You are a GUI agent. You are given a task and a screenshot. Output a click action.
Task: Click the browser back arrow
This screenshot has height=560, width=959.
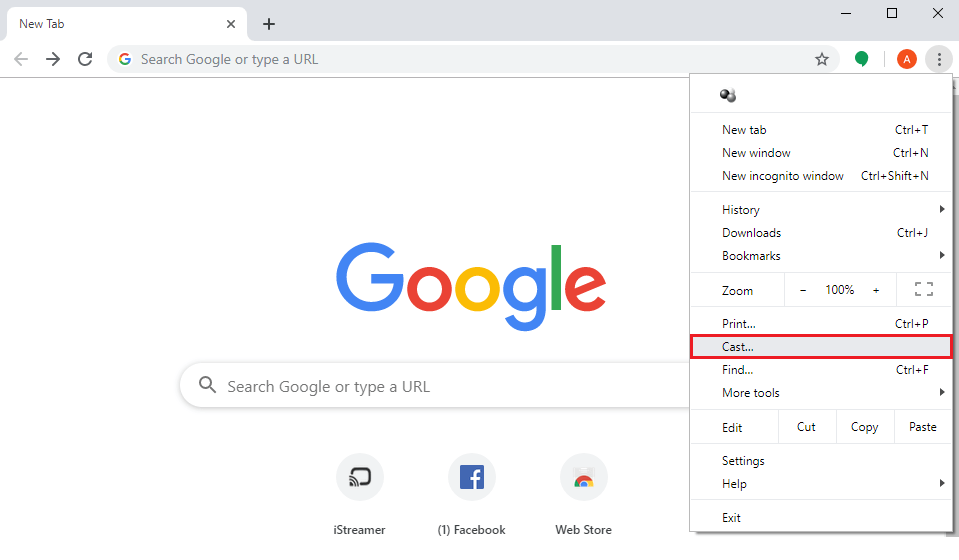tap(21, 59)
